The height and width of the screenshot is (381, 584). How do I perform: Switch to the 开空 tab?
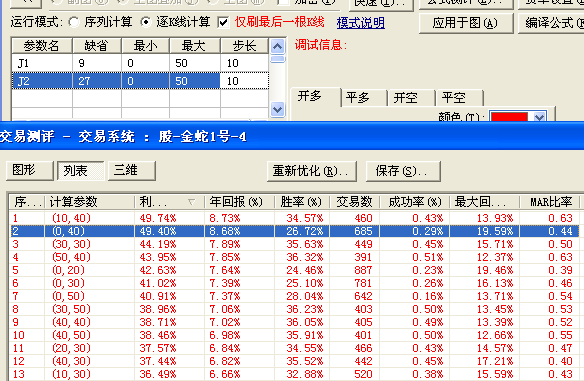click(x=412, y=98)
